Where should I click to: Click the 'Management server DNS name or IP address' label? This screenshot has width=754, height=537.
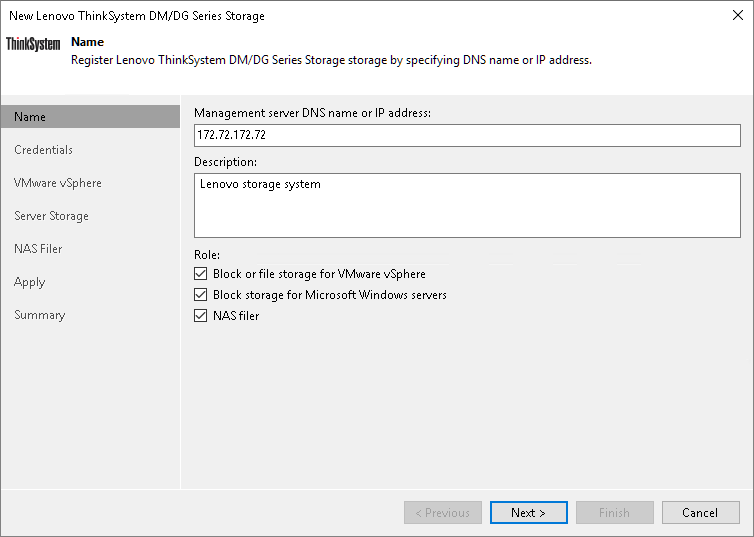click(313, 113)
